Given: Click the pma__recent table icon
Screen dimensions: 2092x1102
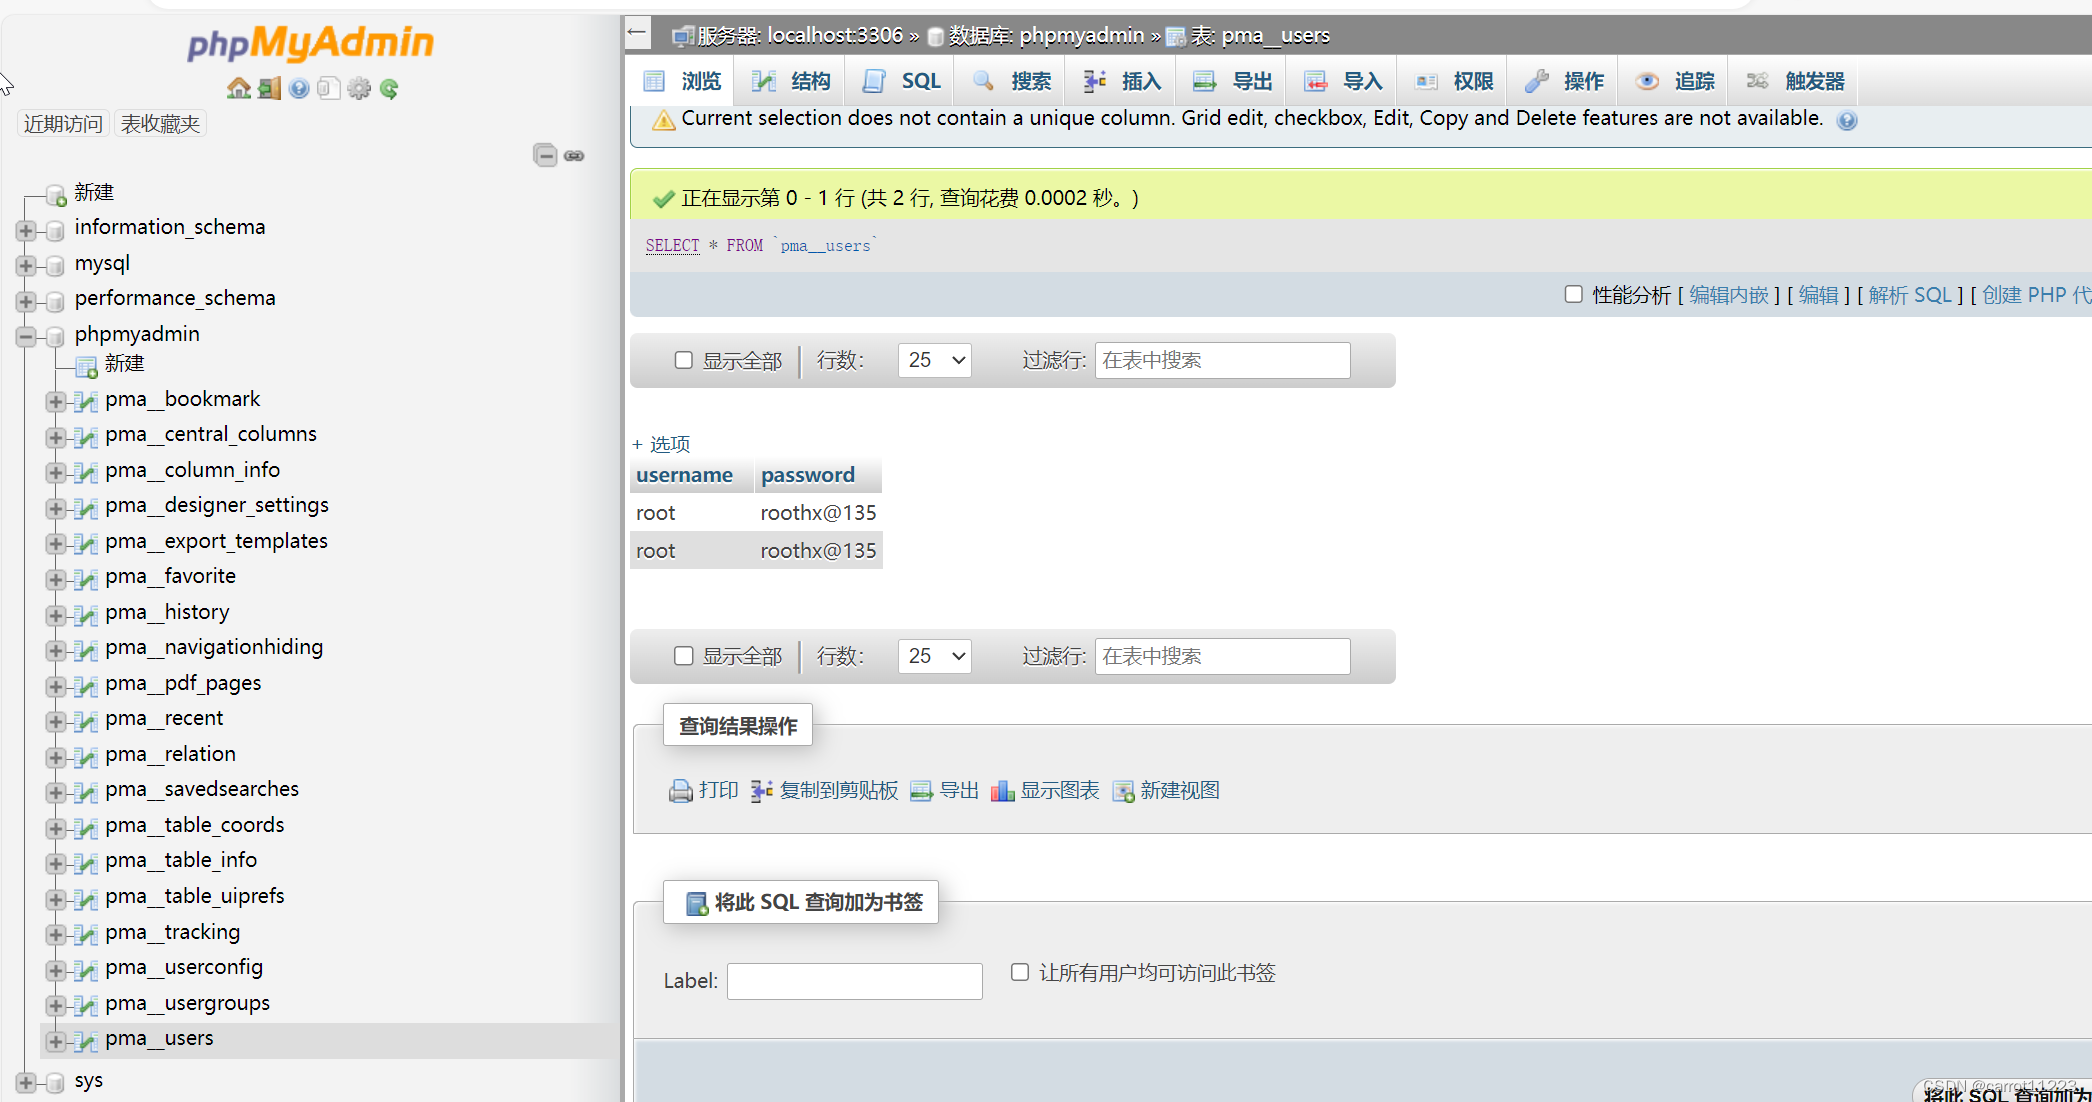Looking at the screenshot, I should tap(86, 720).
